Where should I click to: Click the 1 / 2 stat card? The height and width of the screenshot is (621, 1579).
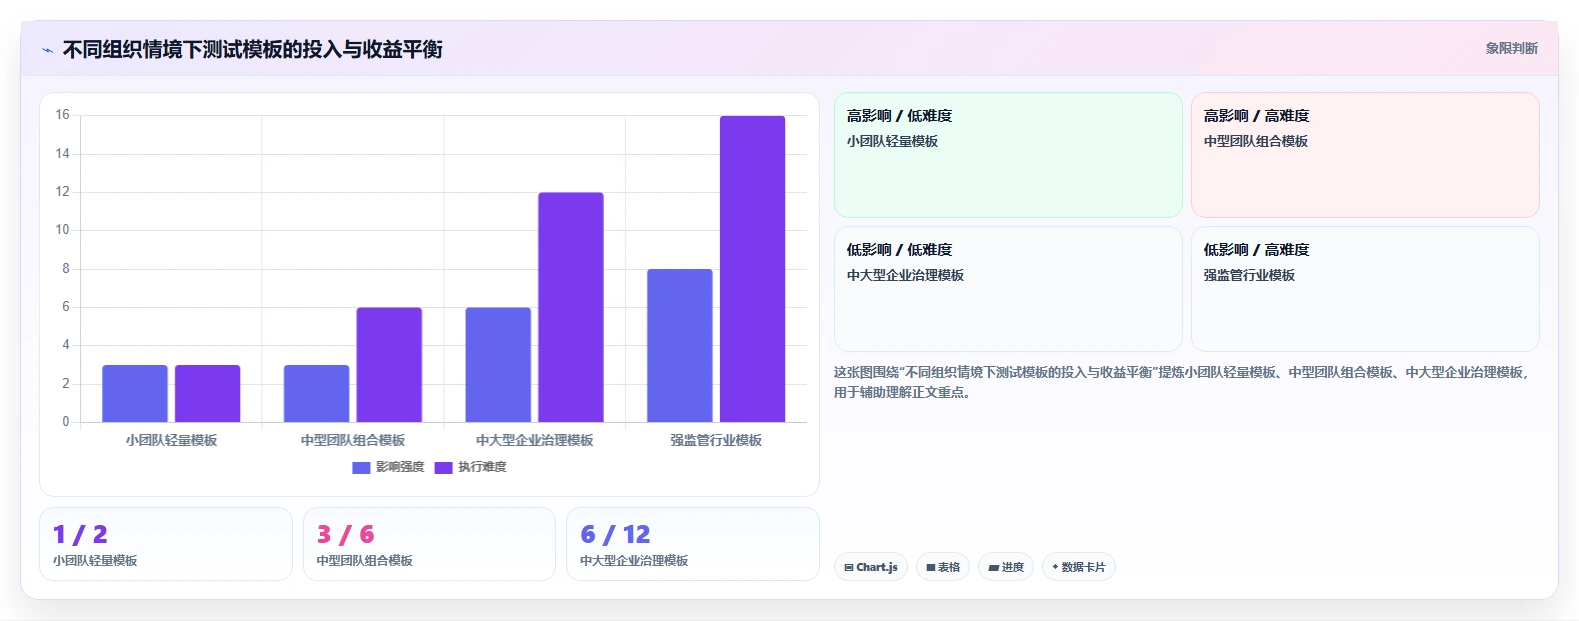click(x=166, y=544)
